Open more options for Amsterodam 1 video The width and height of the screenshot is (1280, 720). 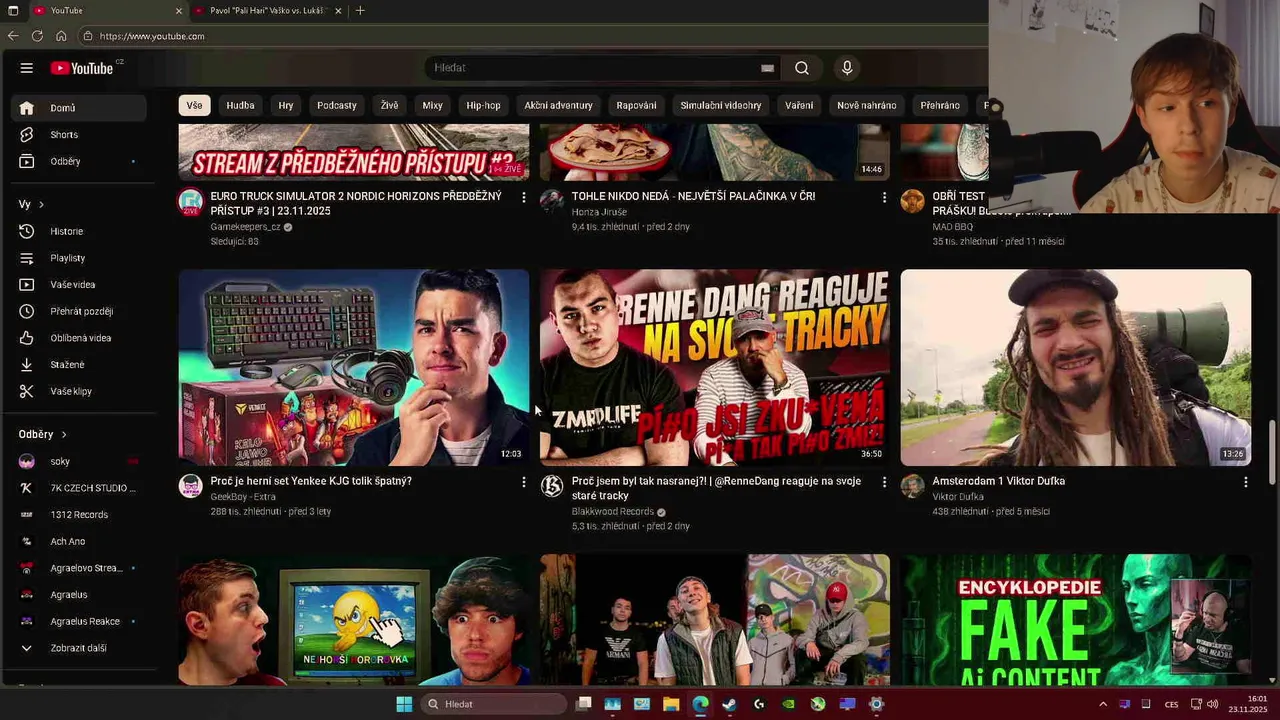[x=1245, y=482]
